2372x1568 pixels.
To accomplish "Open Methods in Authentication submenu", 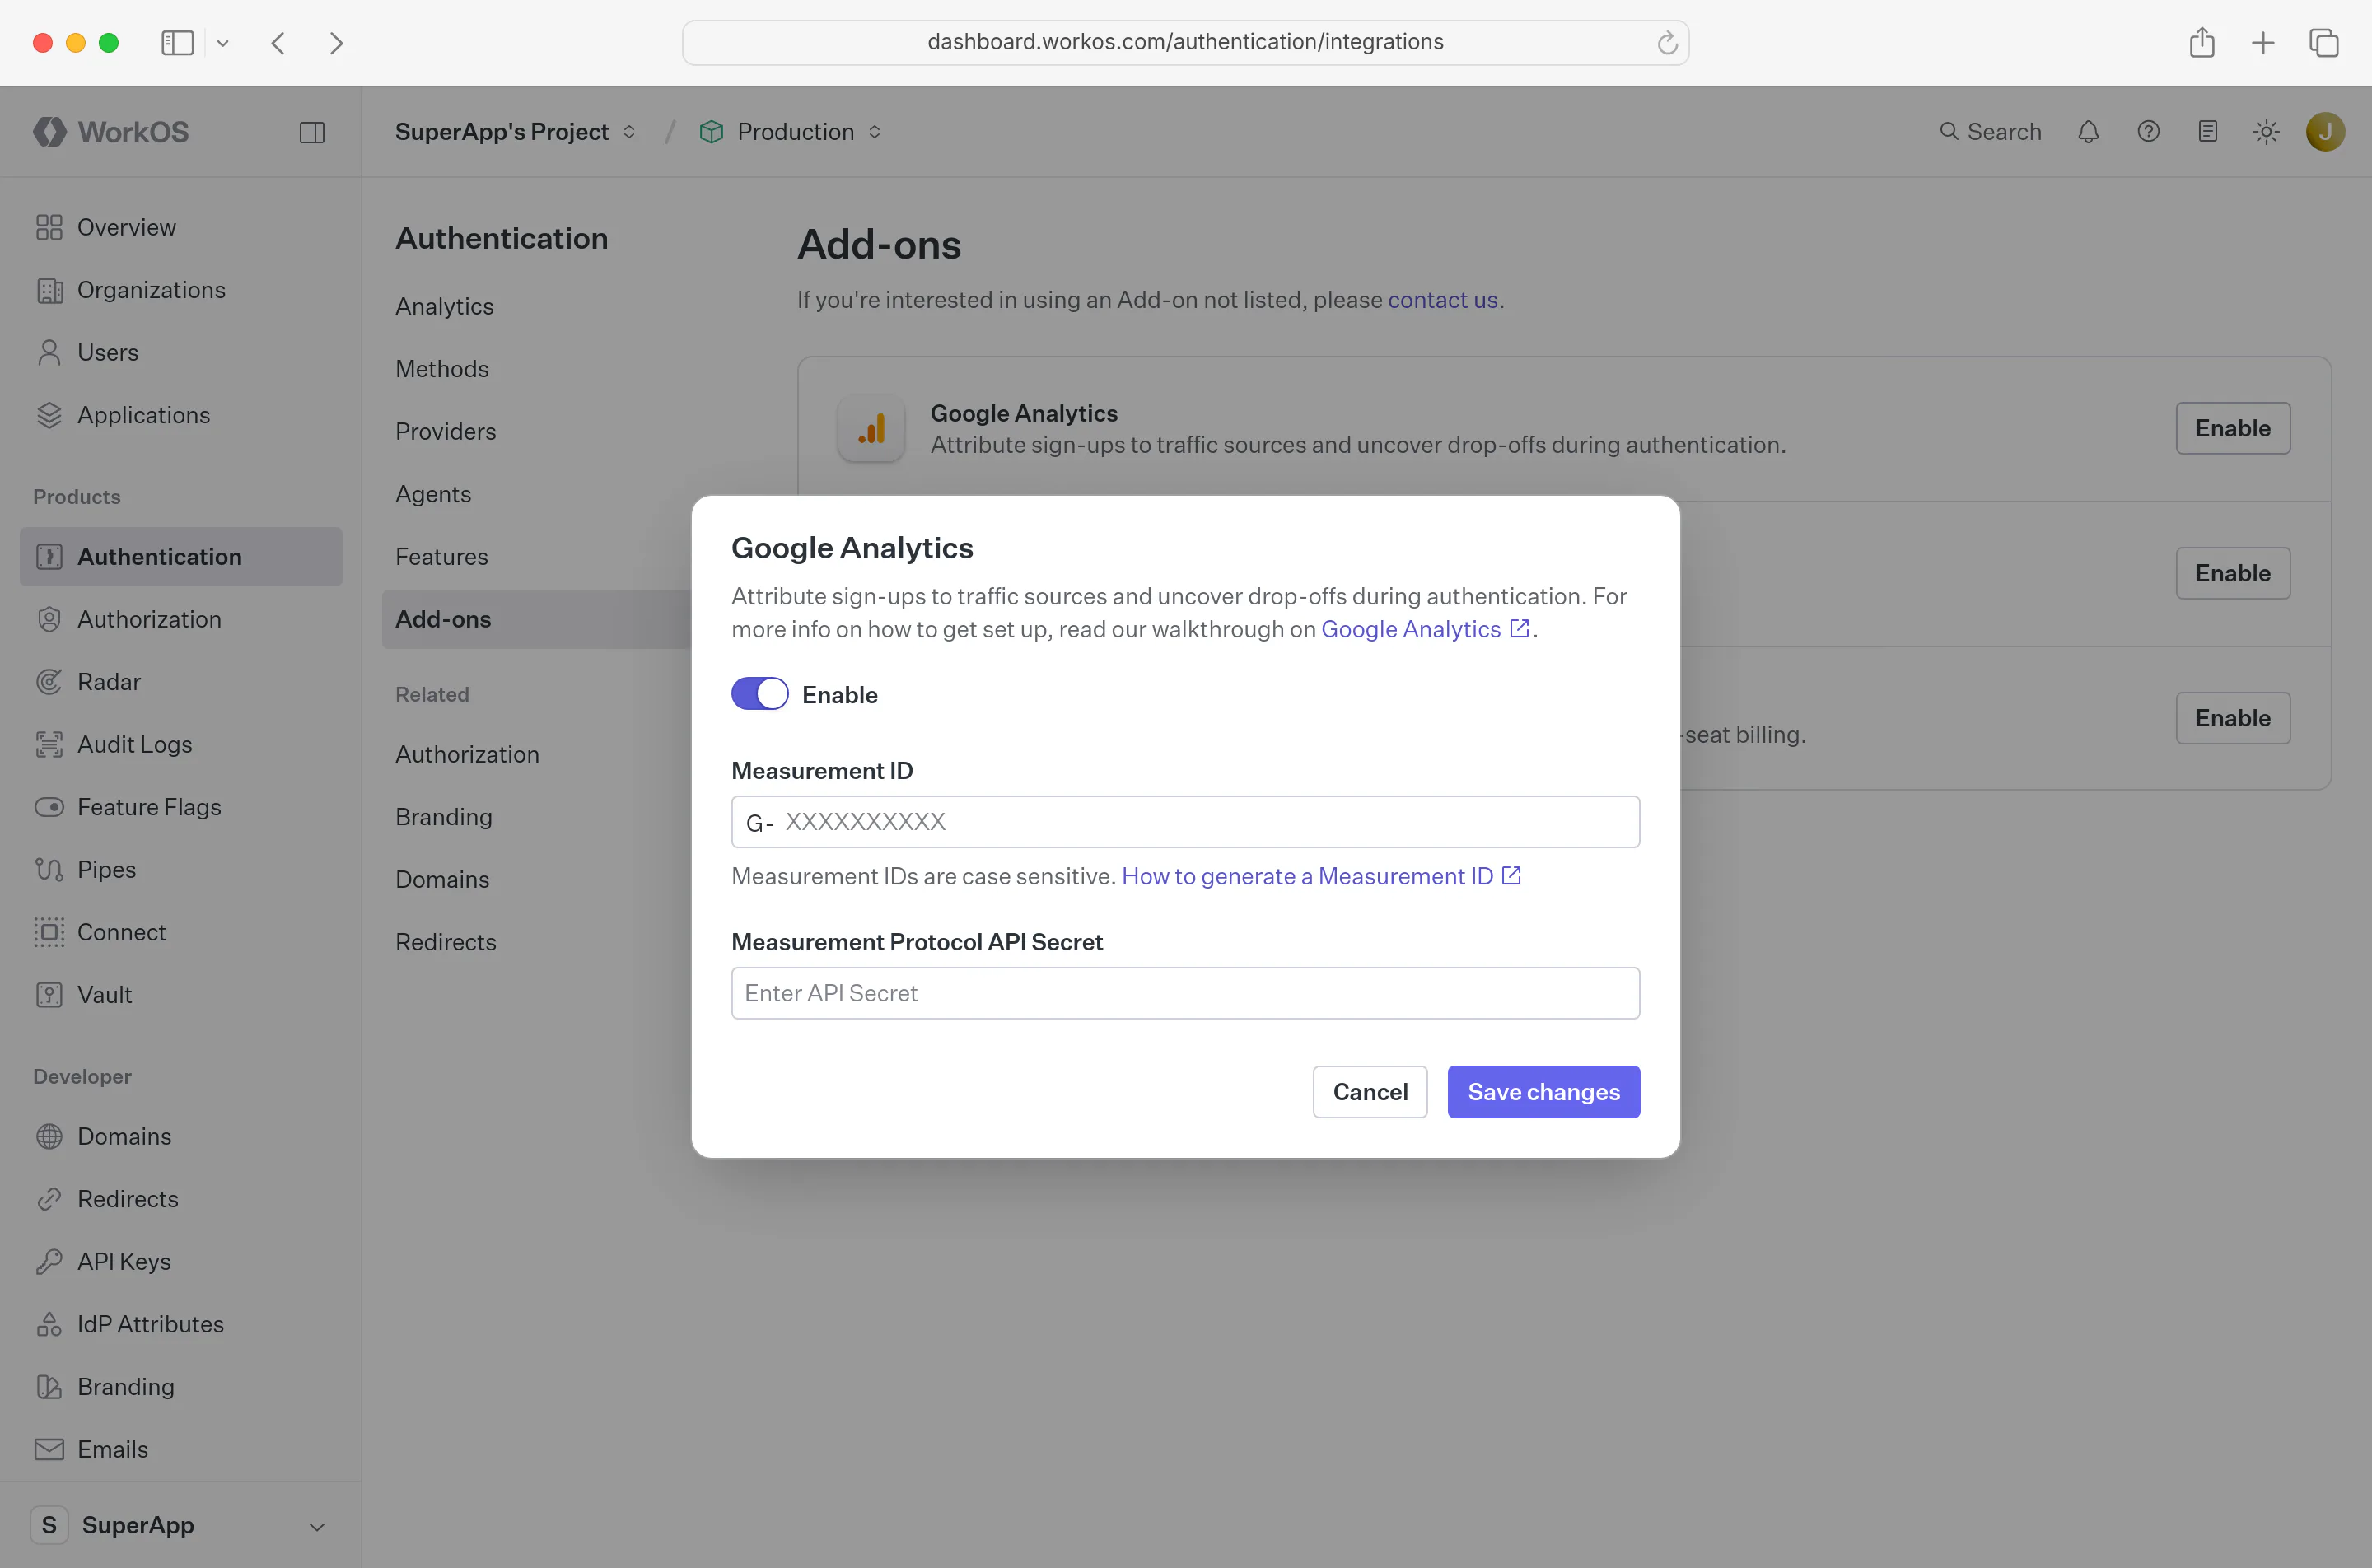I will pos(442,369).
